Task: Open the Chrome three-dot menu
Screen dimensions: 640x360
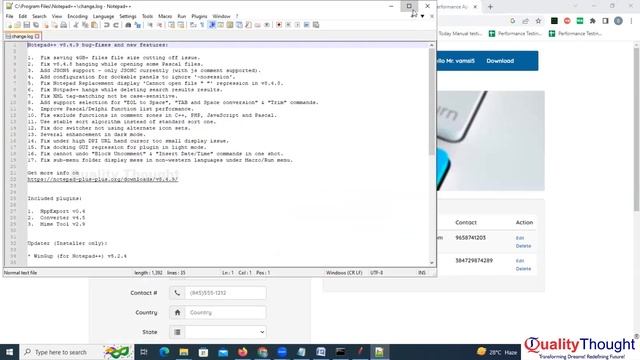Action: (632, 21)
